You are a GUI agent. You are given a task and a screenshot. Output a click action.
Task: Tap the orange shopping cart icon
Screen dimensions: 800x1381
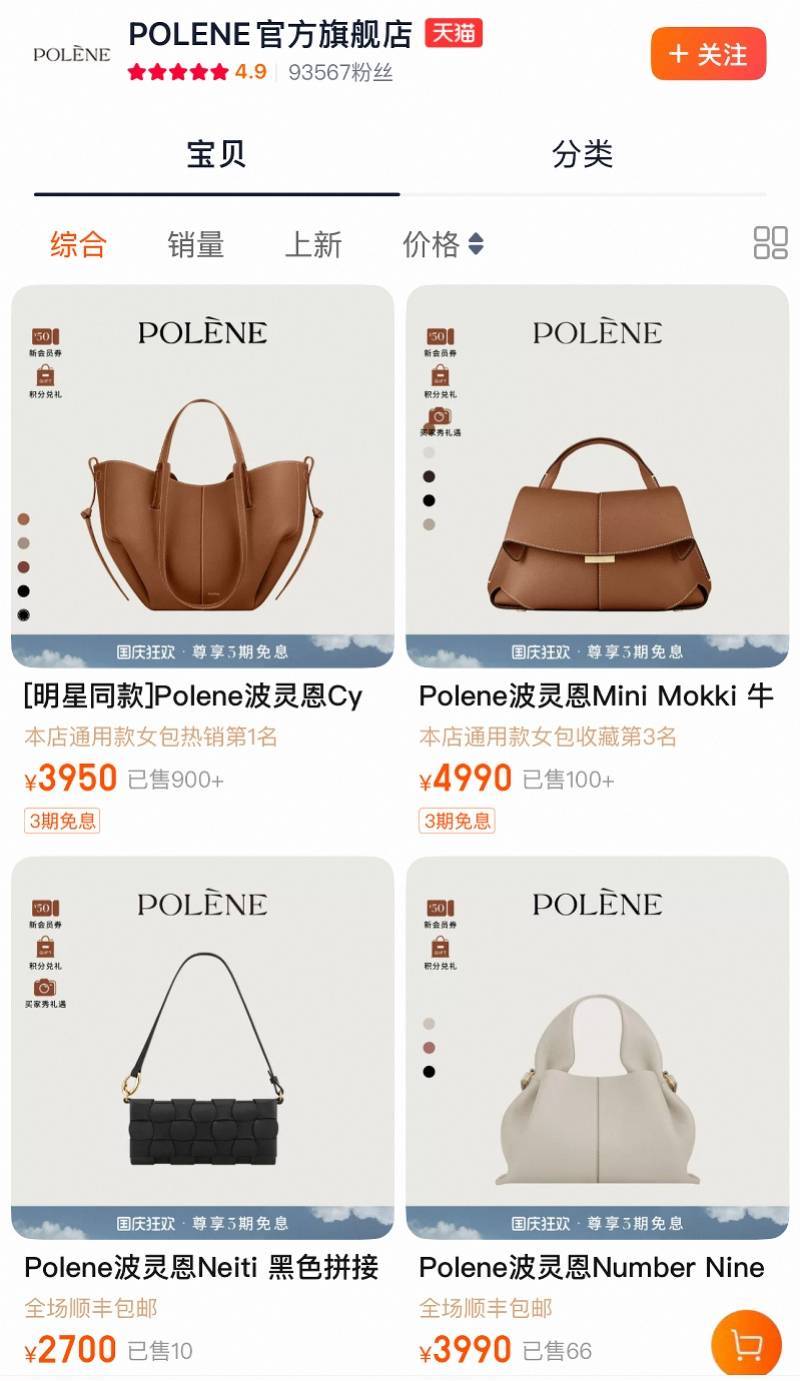click(x=746, y=1343)
